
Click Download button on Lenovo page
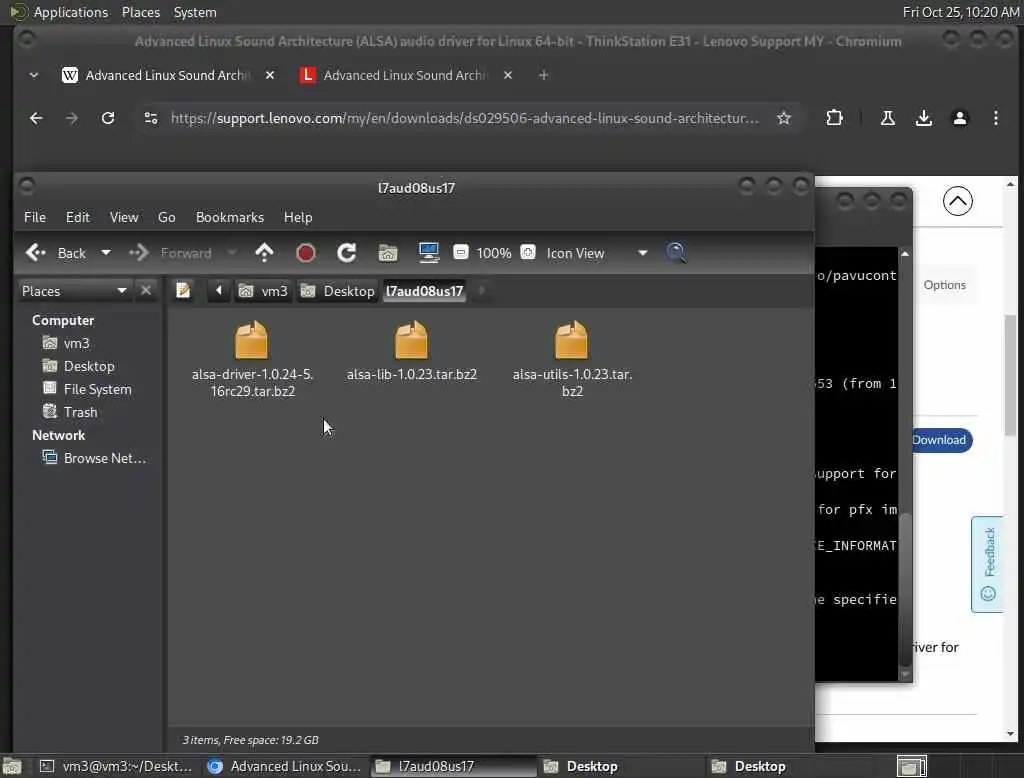pos(942,440)
